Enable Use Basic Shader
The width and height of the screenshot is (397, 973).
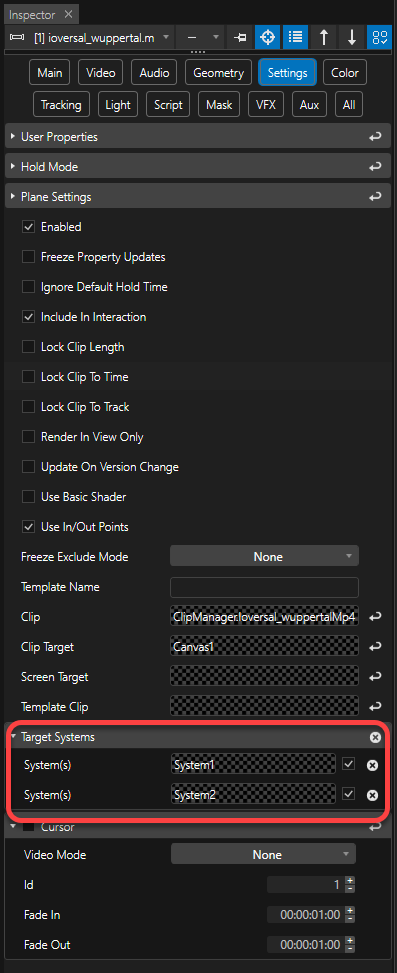pos(29,496)
